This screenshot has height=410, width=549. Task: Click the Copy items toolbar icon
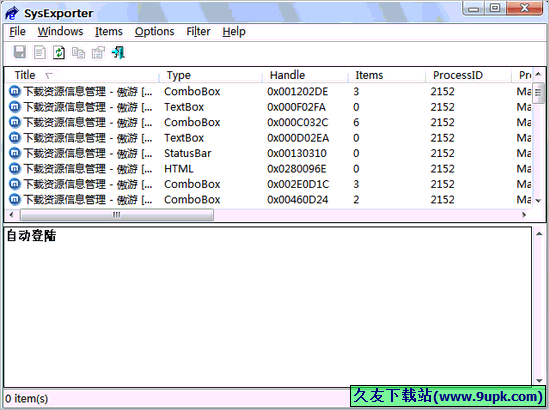pyautogui.click(x=78, y=53)
